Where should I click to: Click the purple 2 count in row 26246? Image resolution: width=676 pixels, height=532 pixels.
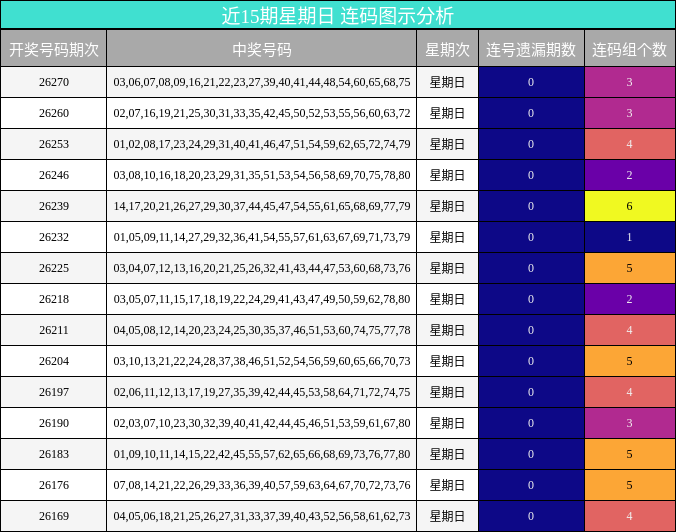click(629, 175)
